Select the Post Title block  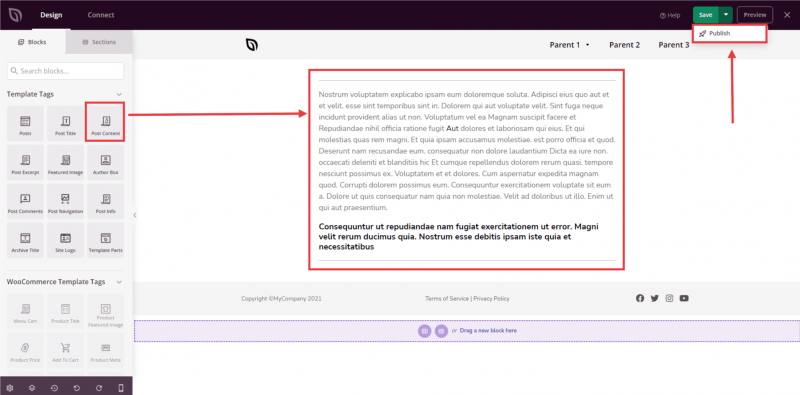[x=65, y=124]
